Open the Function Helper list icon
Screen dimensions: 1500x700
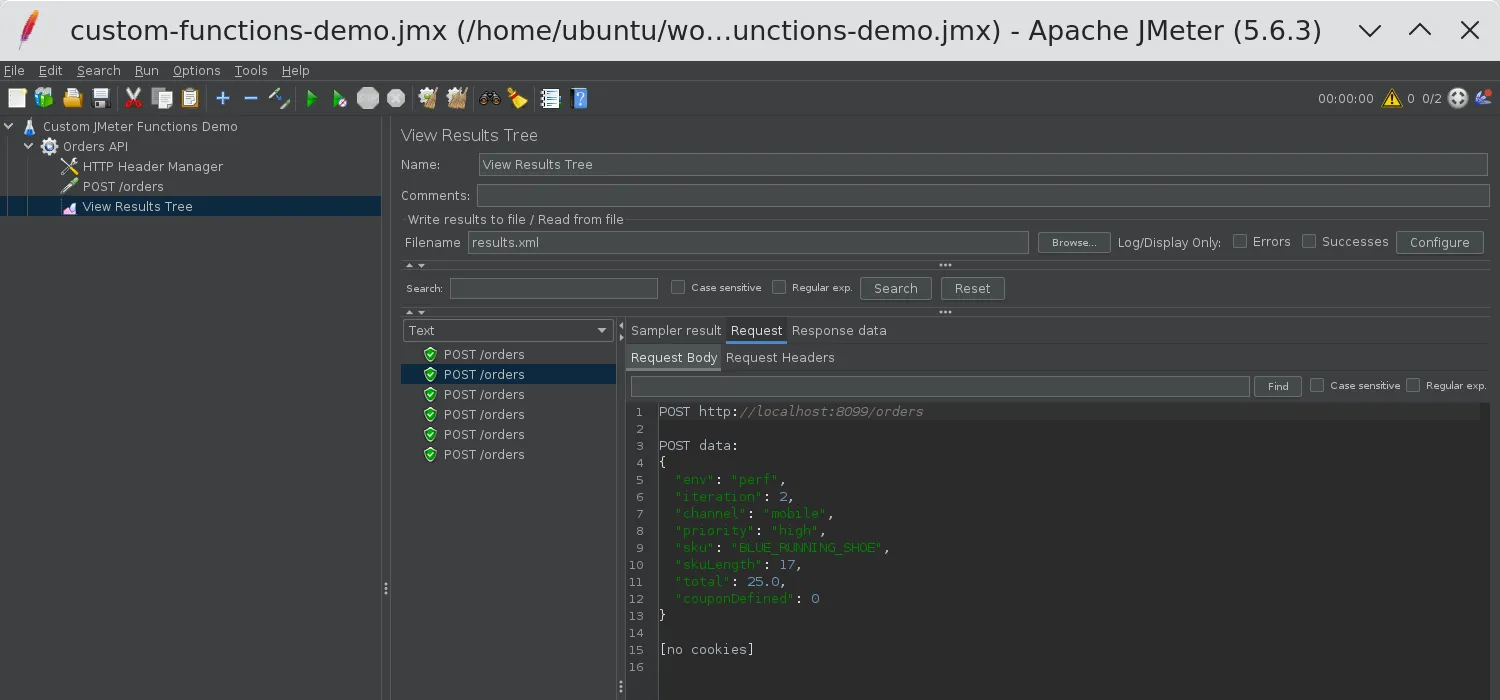(x=550, y=98)
